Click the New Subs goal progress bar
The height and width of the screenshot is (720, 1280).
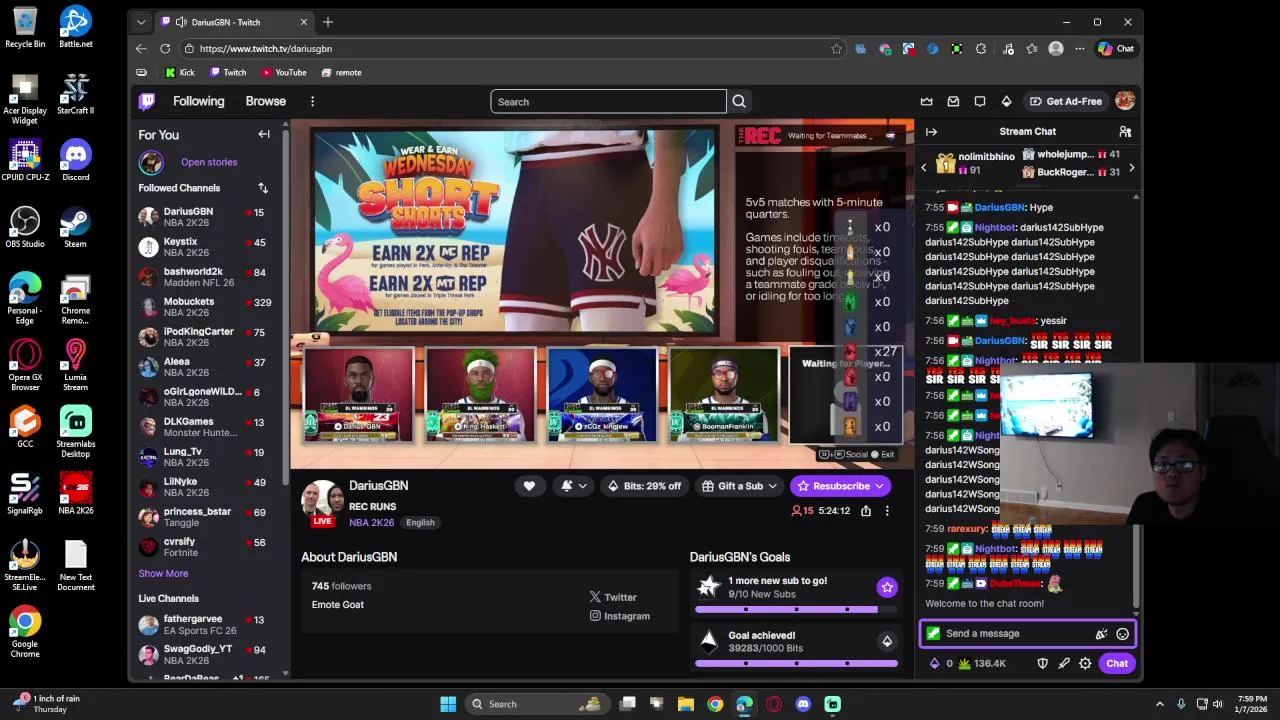[794, 609]
